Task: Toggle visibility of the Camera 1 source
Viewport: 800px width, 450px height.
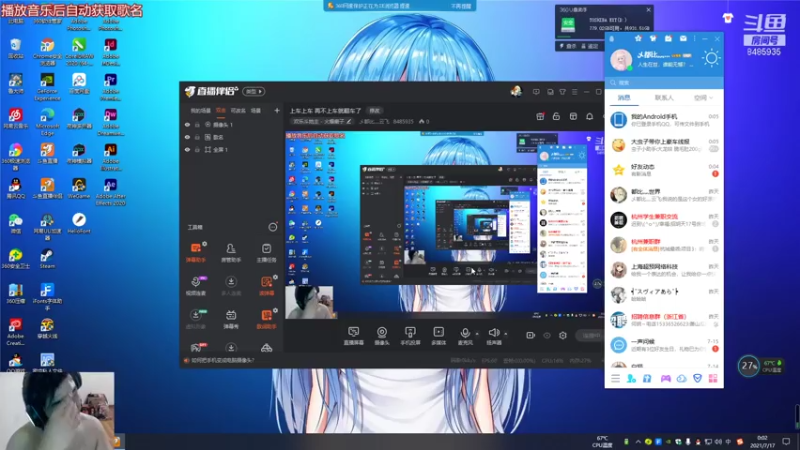Action: [x=187, y=124]
